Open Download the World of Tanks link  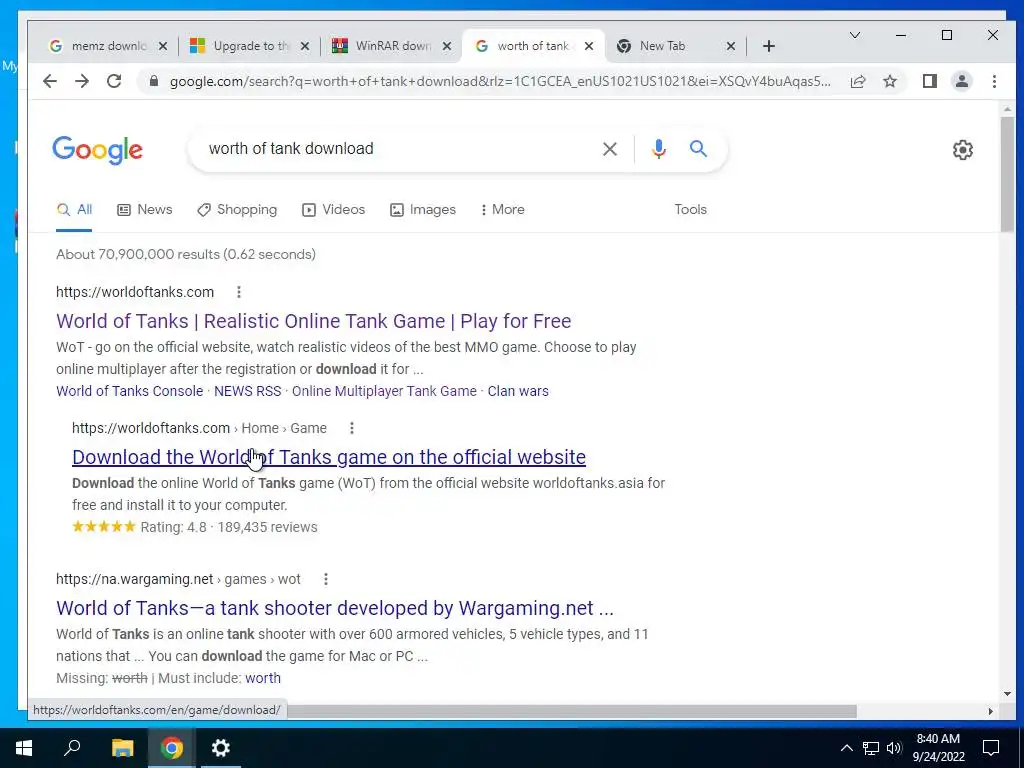tap(328, 457)
